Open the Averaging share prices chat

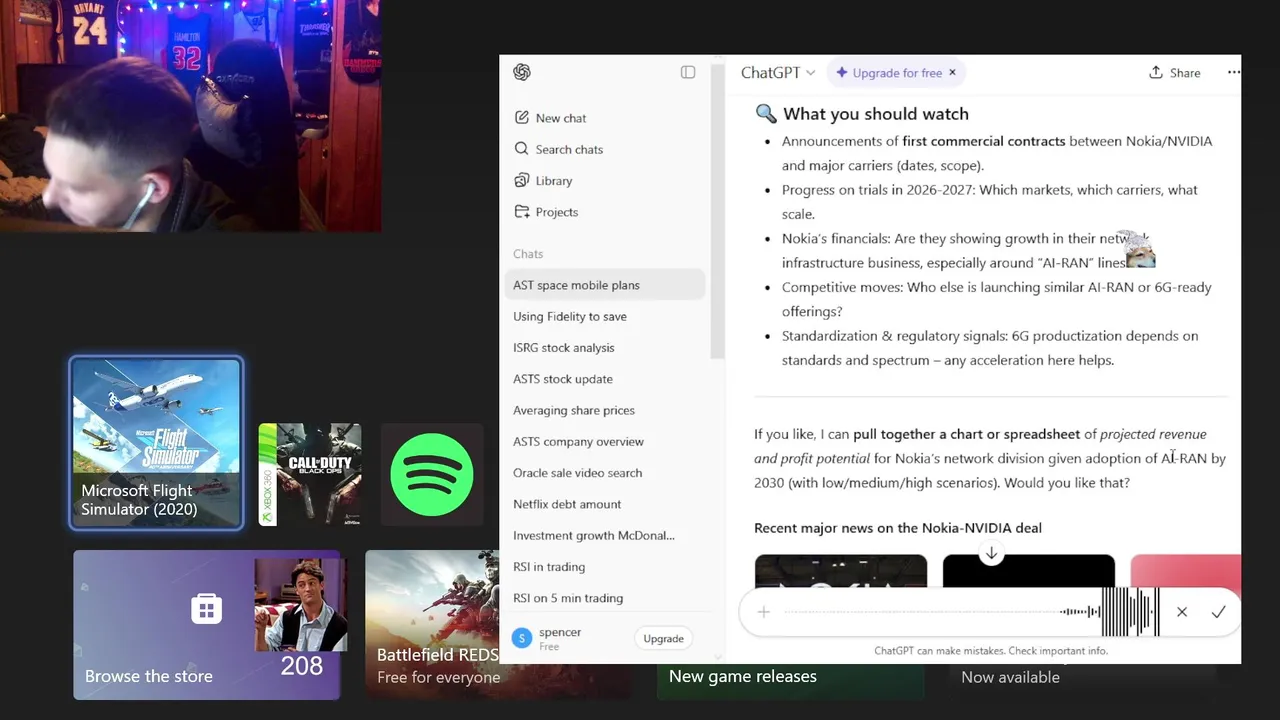(x=606, y=410)
